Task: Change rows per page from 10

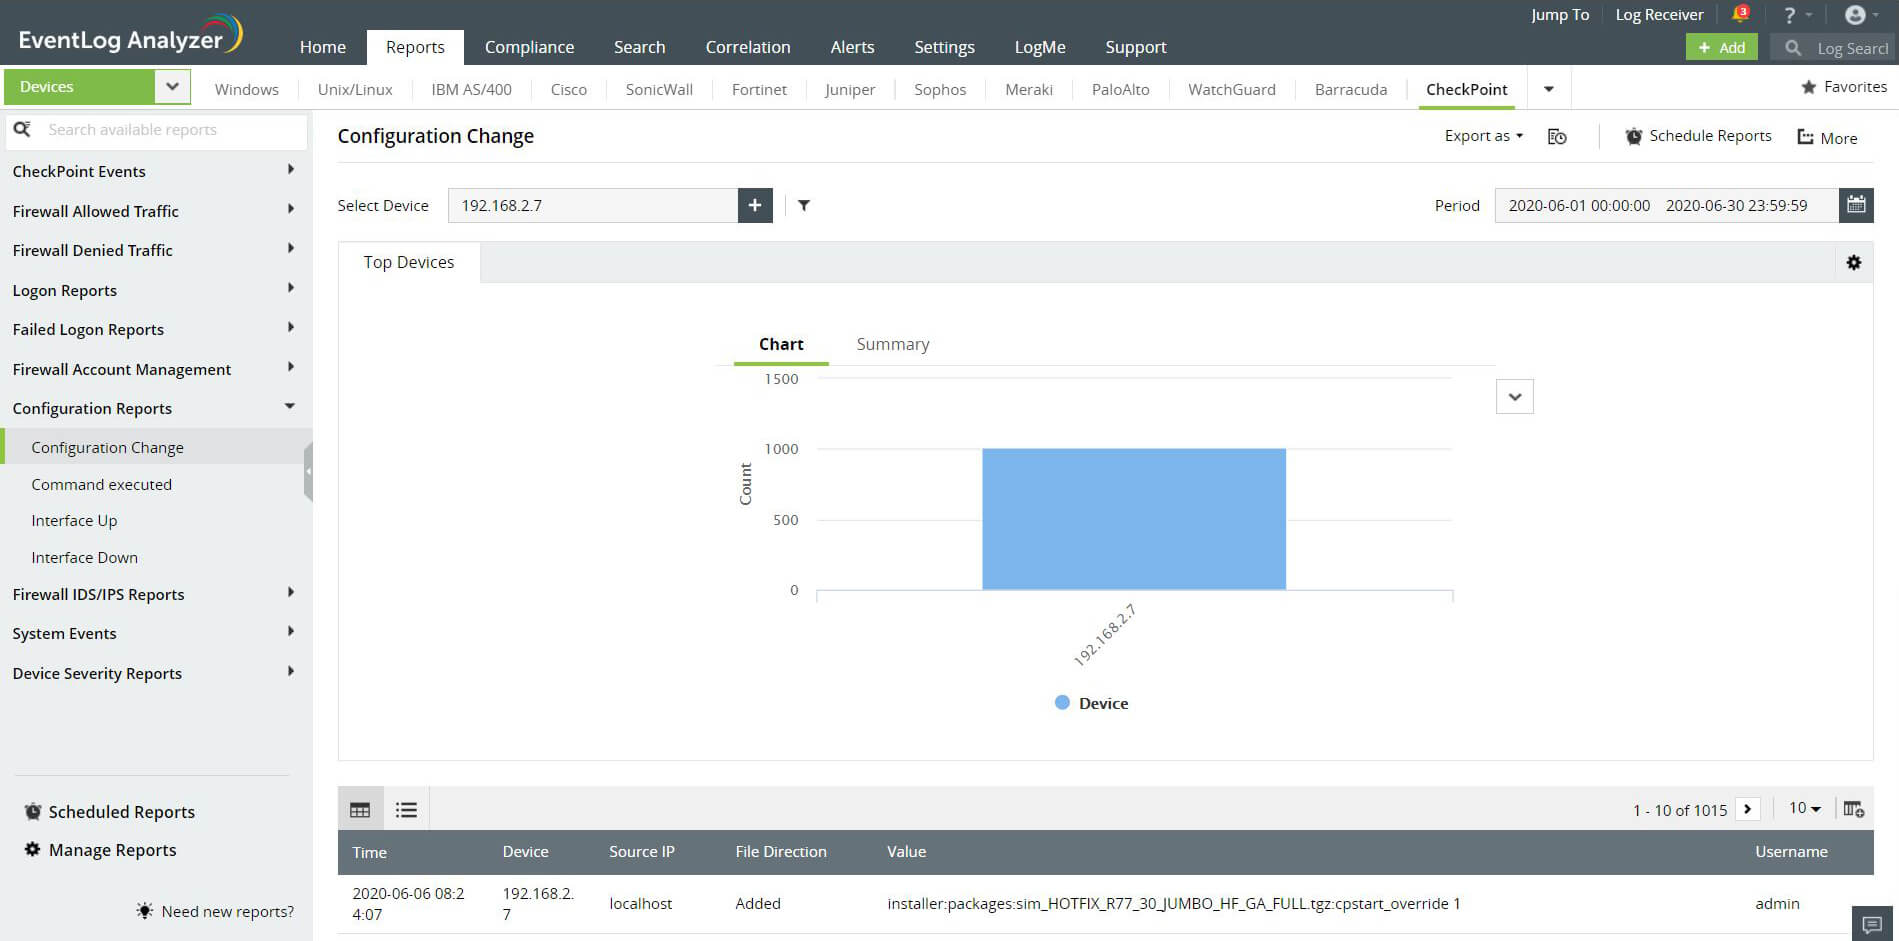Action: 1805,808
